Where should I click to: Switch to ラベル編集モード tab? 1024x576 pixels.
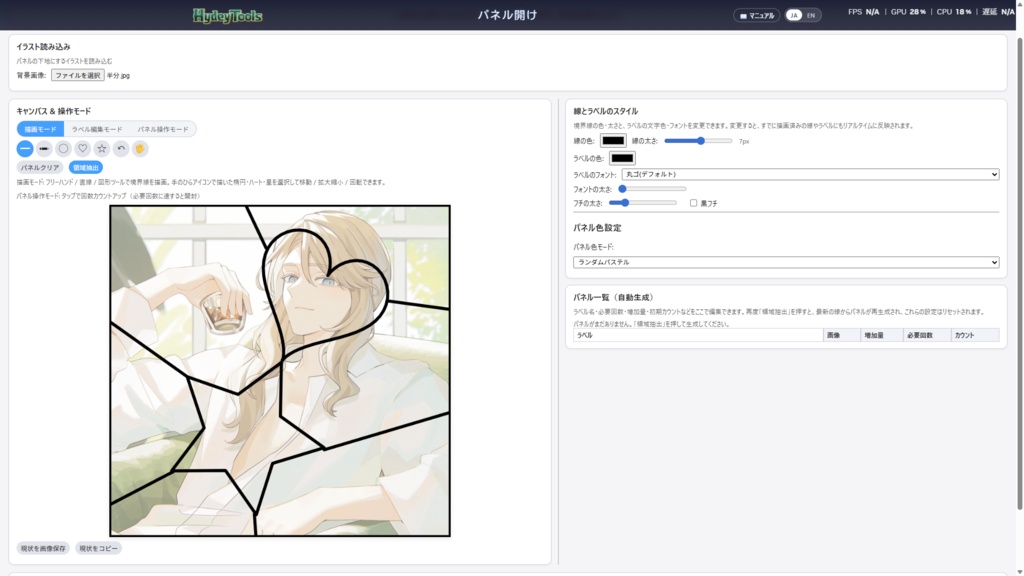point(97,129)
